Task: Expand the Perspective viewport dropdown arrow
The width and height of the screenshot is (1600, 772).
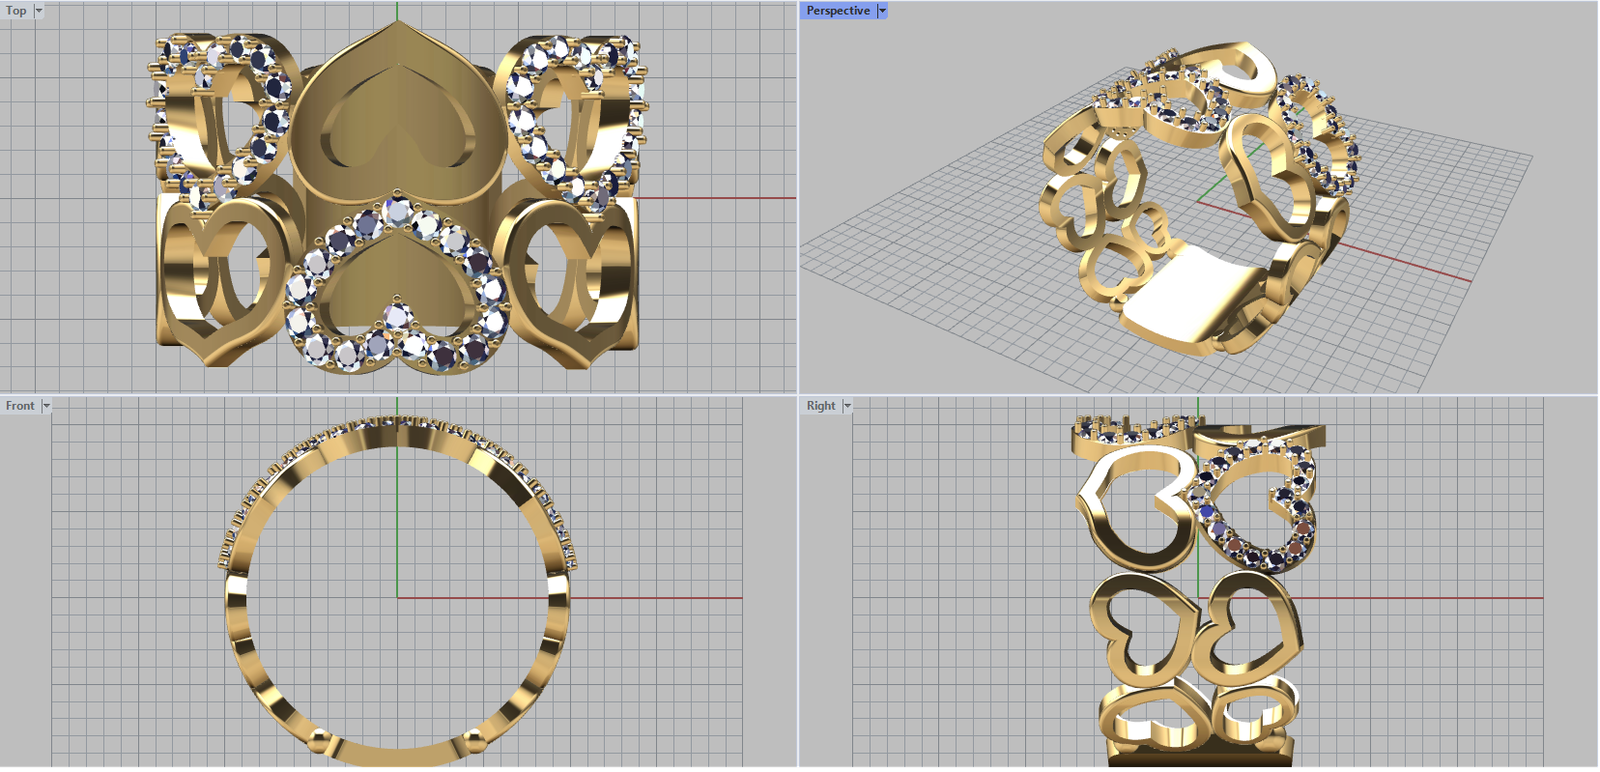Action: click(882, 11)
